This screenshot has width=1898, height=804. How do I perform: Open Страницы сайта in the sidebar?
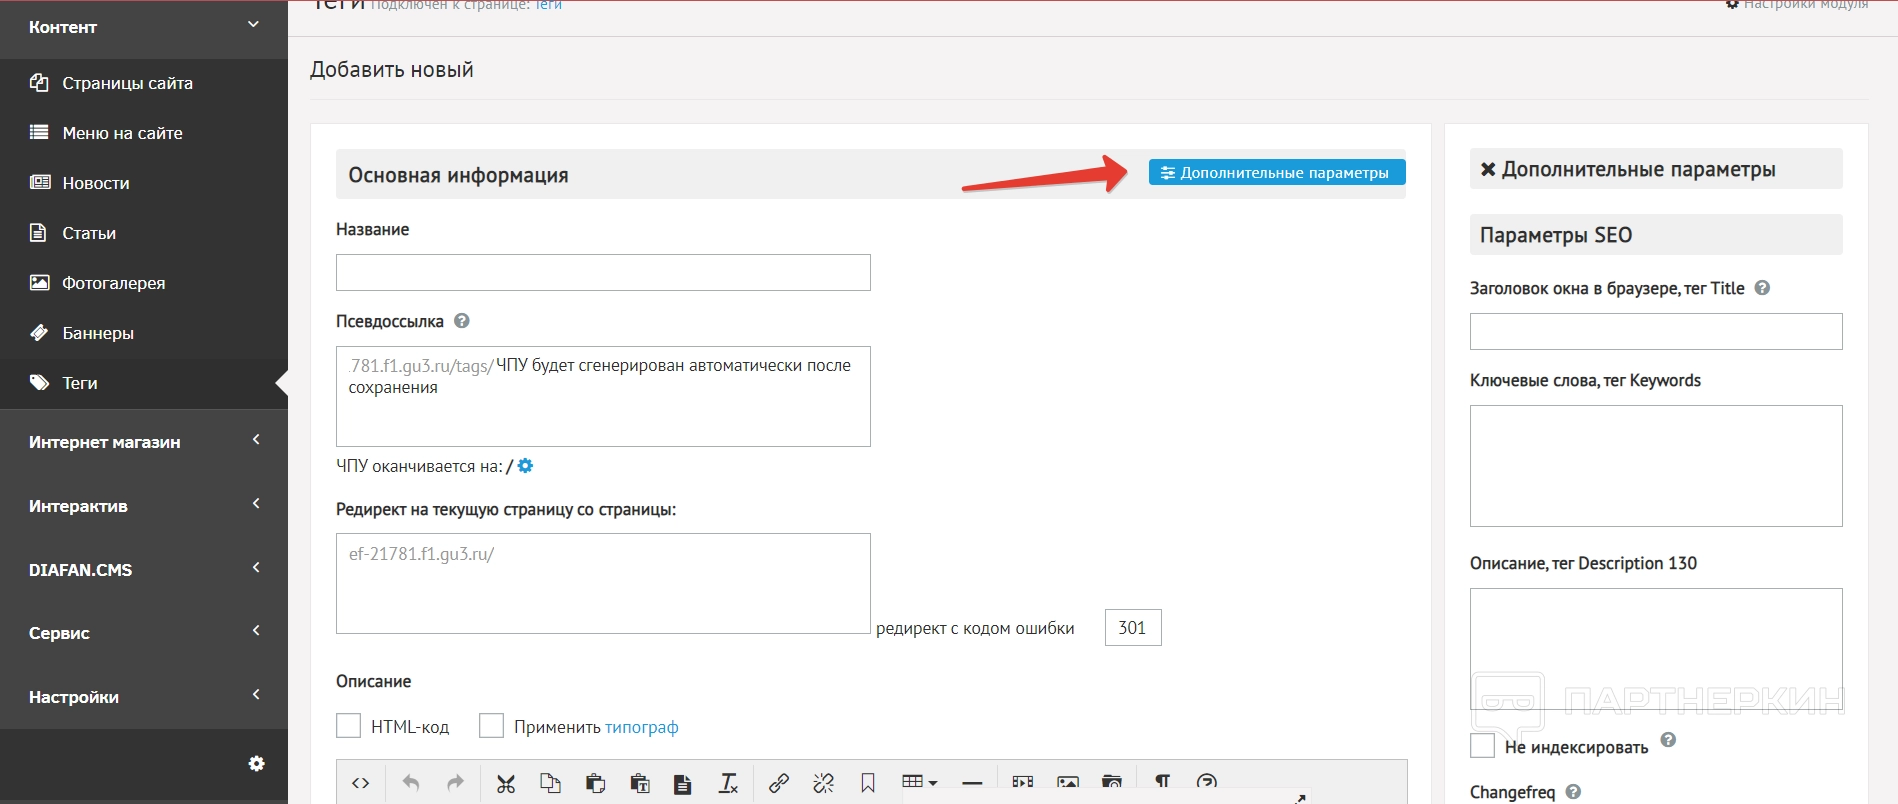(127, 83)
